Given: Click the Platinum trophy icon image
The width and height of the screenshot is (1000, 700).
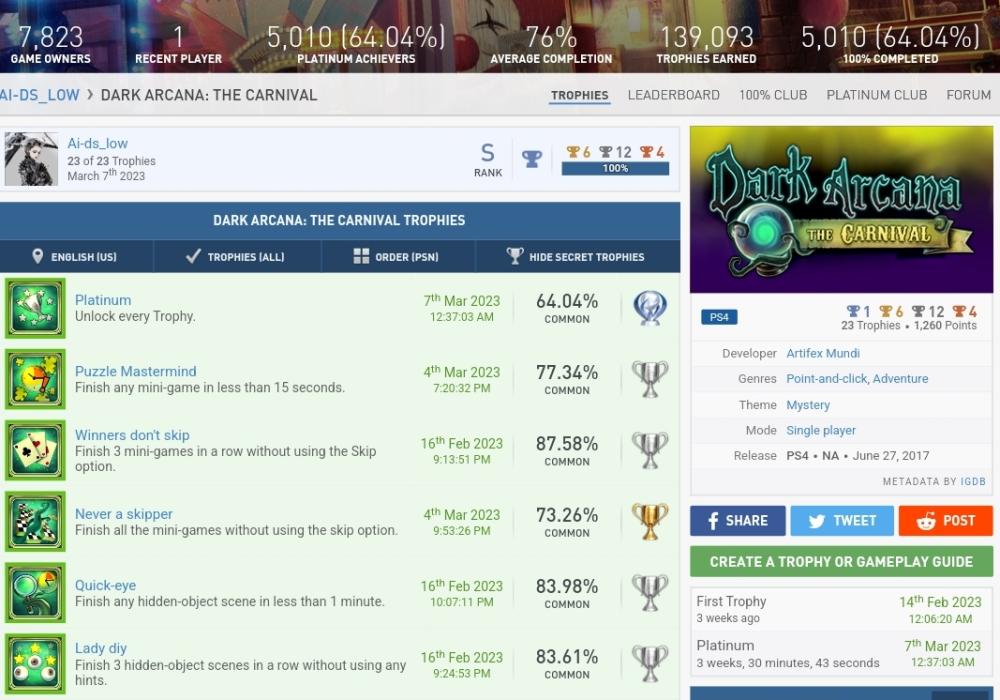Looking at the screenshot, I should coord(35,308).
